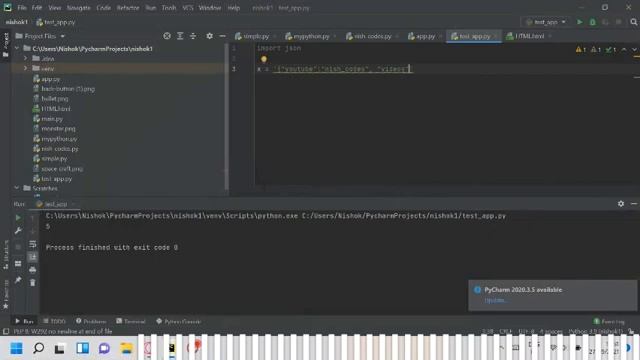Open the test_app run configuration dropdown
This screenshot has height=360, width=640.
coord(546,22)
